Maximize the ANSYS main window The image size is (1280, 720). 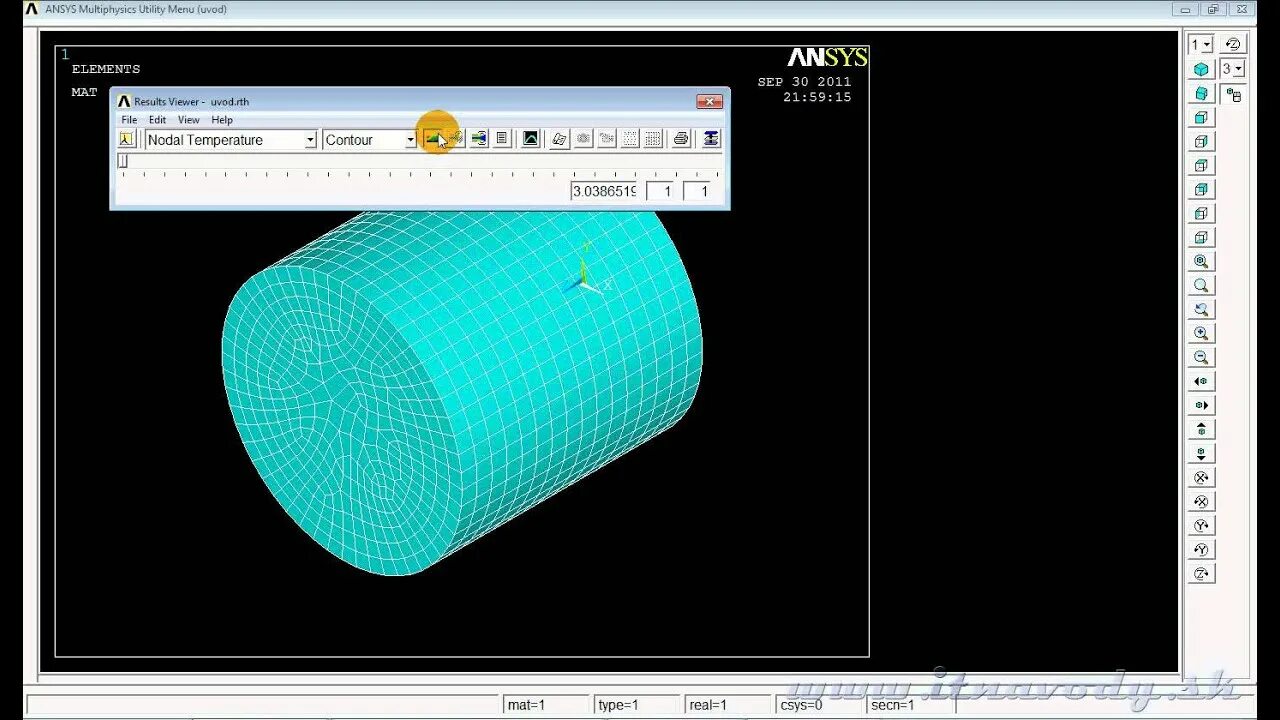(x=1214, y=9)
